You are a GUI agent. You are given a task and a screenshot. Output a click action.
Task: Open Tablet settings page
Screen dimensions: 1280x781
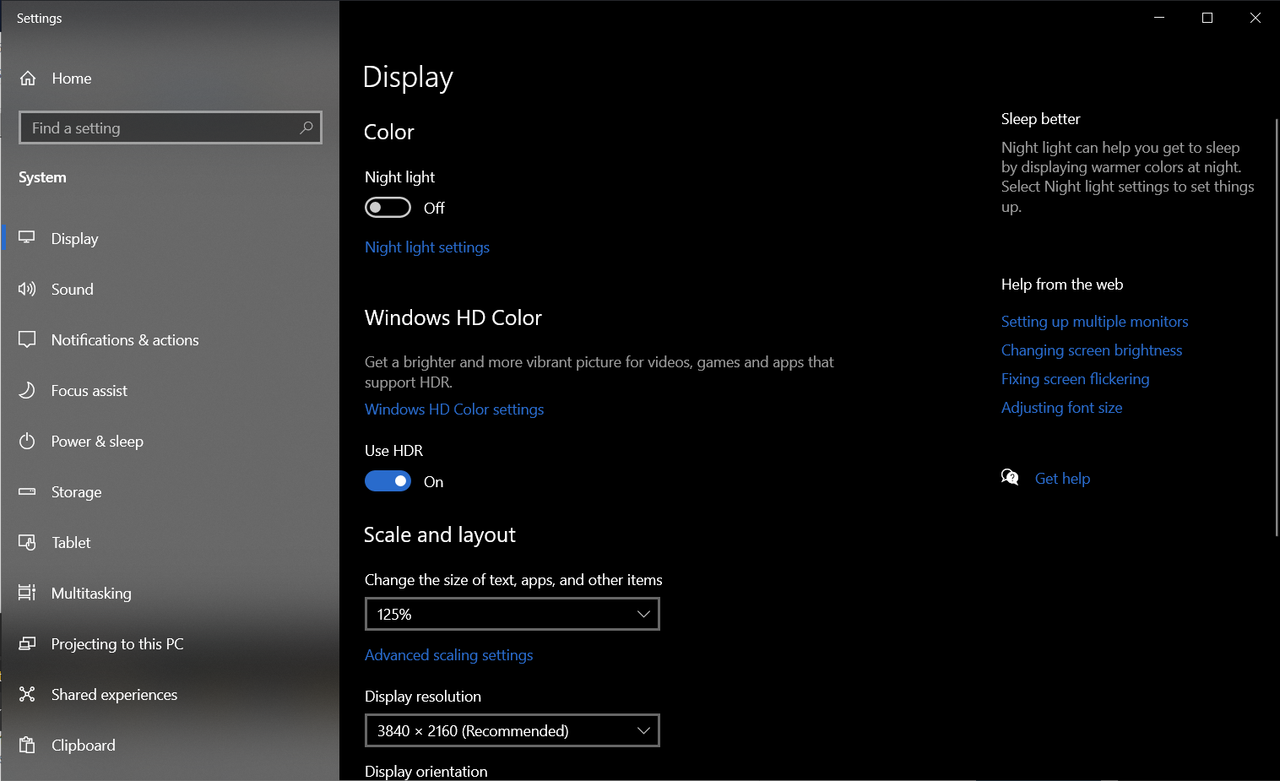[x=170, y=542]
